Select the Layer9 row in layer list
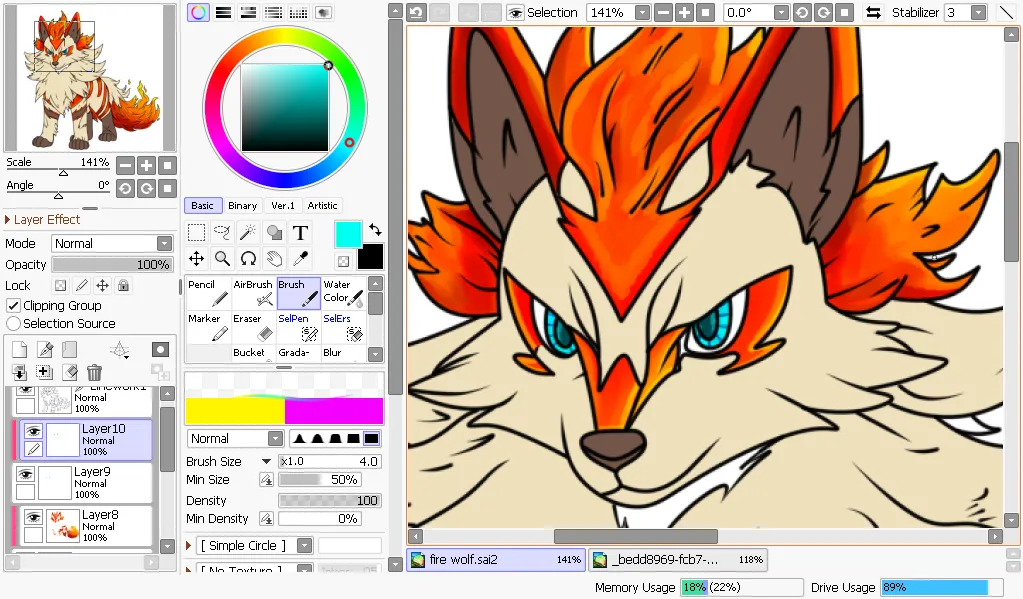Viewport: 1023px width, 599px height. (83, 483)
